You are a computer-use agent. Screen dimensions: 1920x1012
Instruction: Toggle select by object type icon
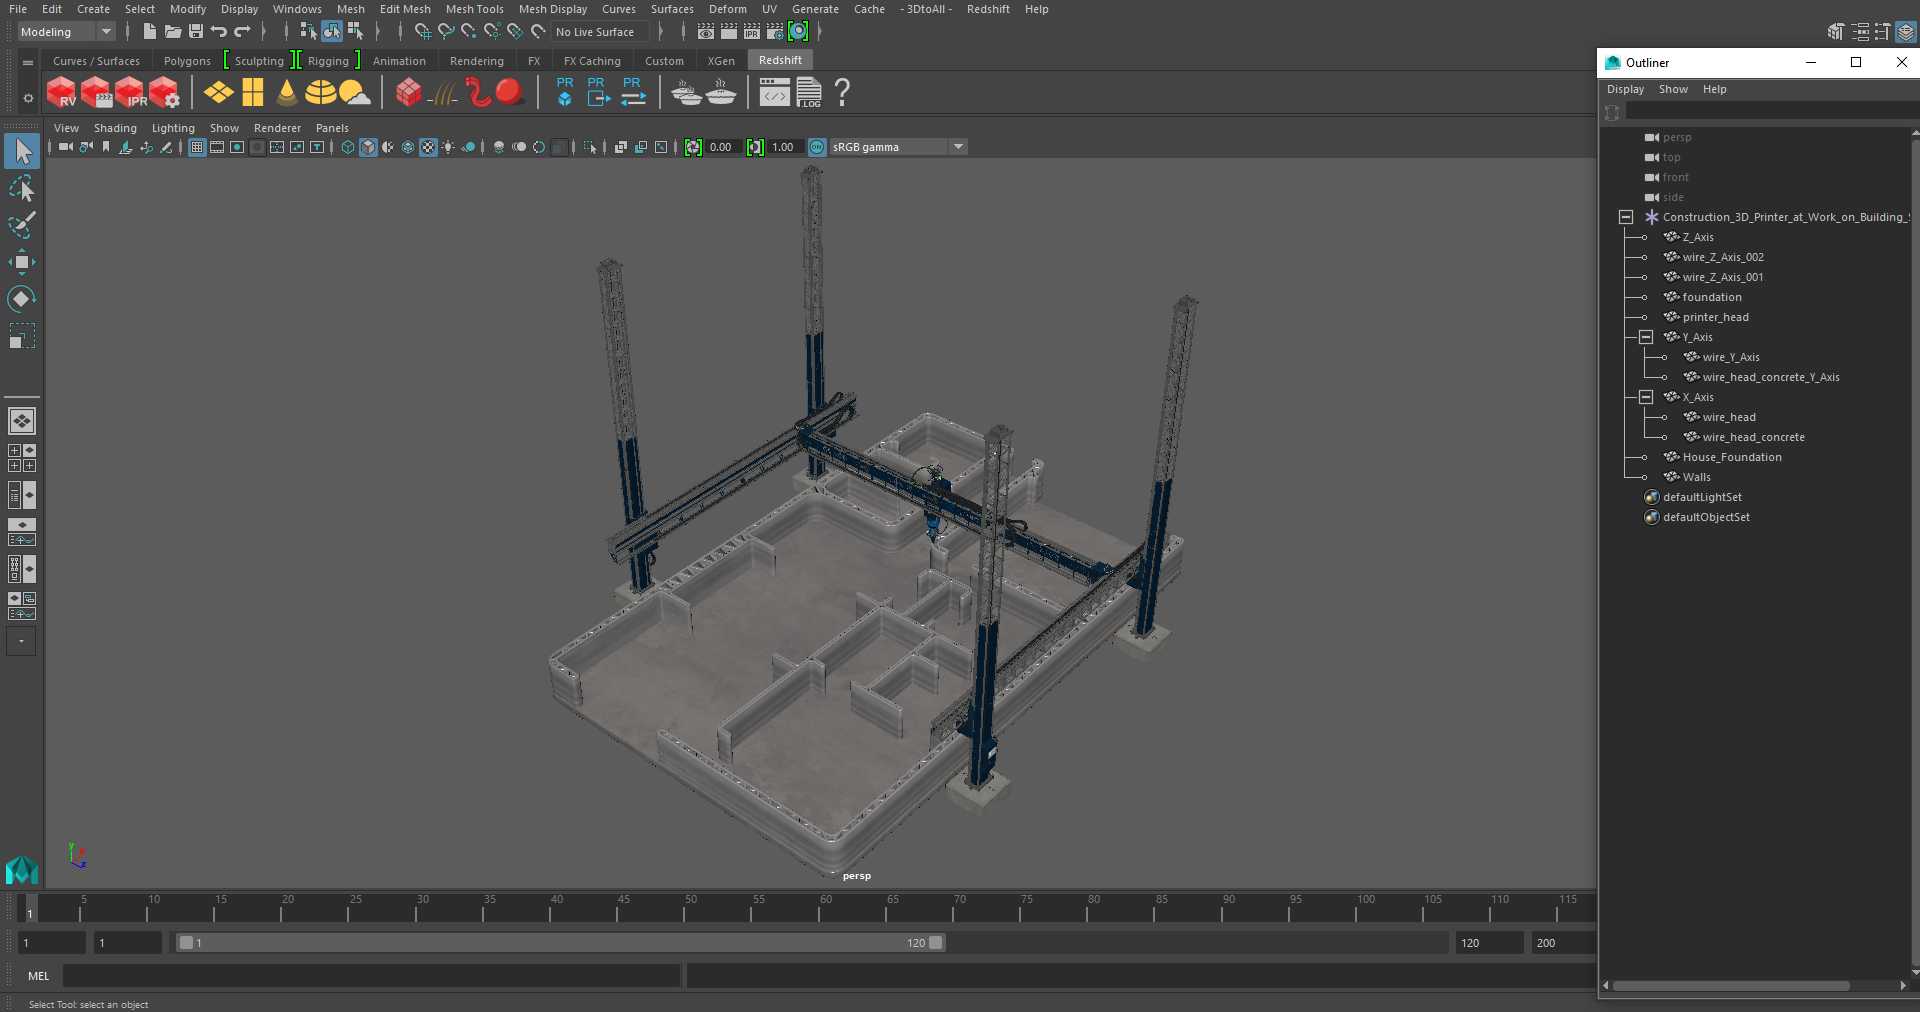tap(332, 32)
